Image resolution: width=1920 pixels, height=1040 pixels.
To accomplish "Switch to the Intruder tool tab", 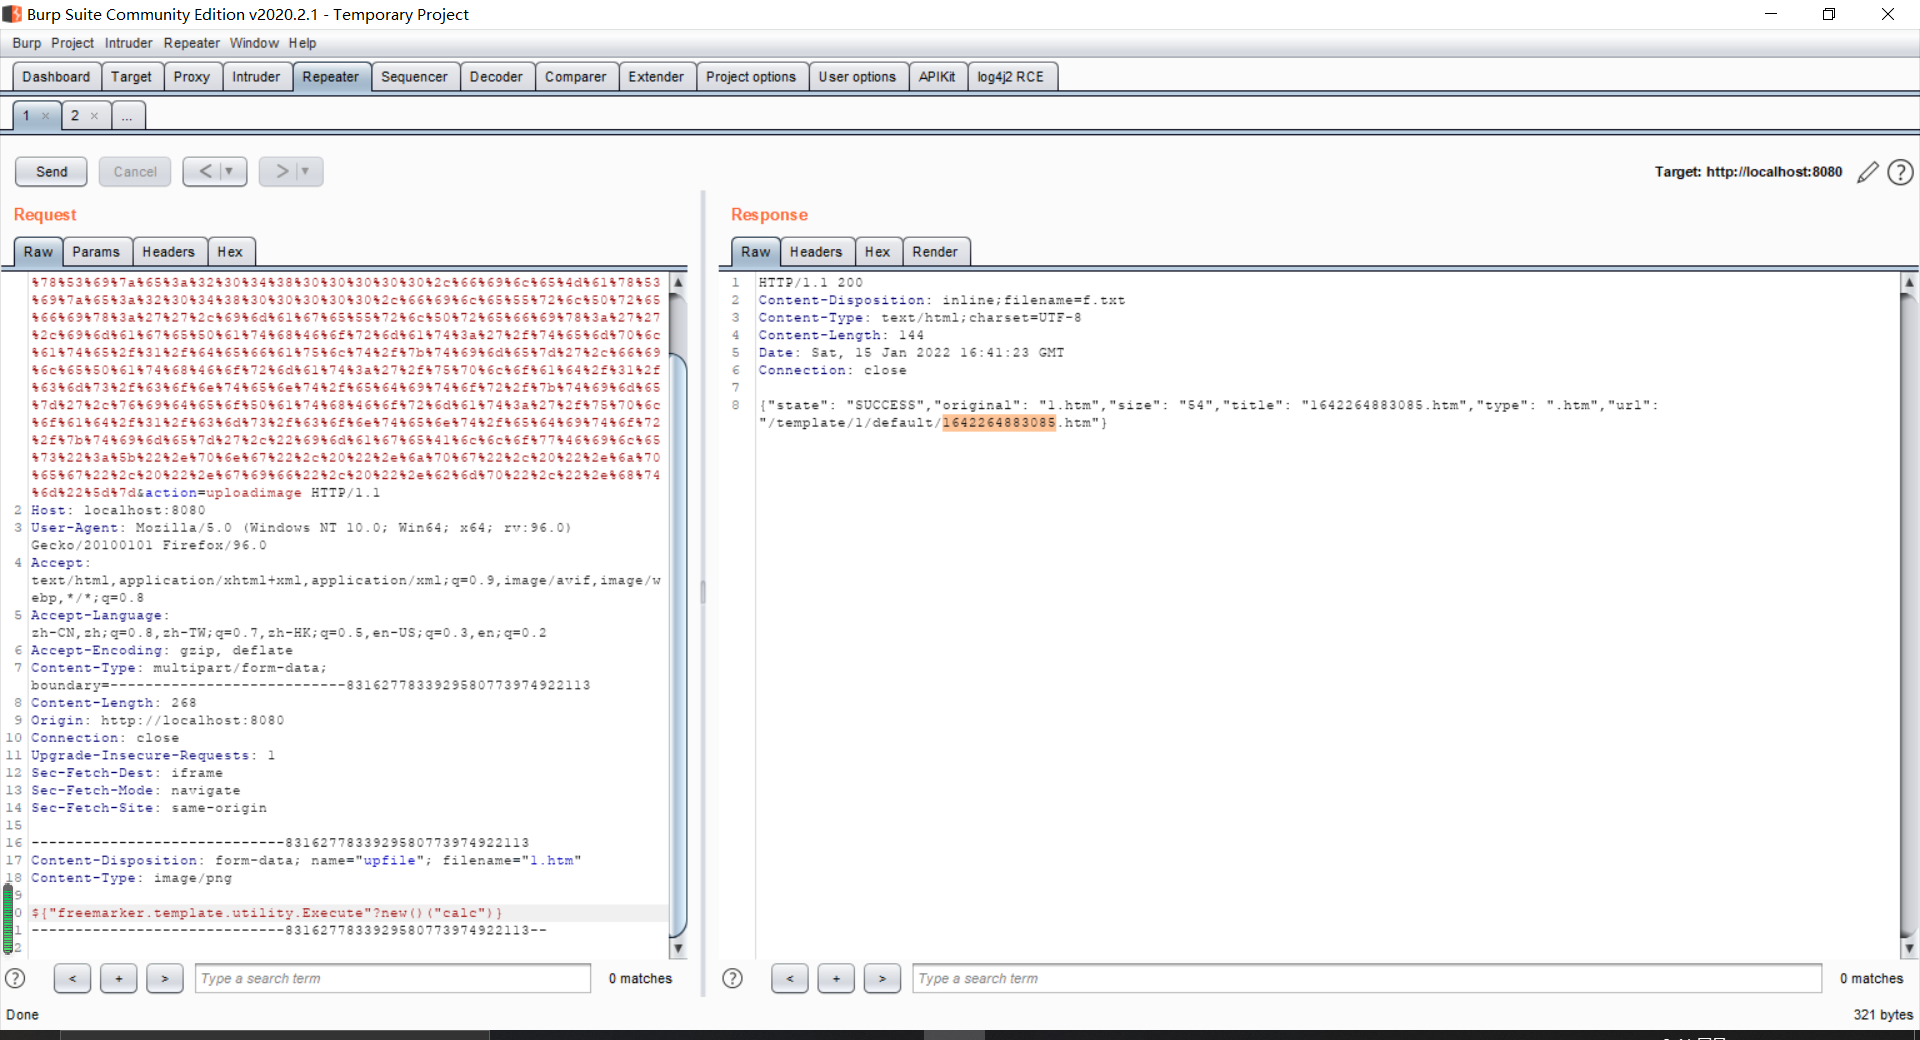I will pyautogui.click(x=256, y=77).
